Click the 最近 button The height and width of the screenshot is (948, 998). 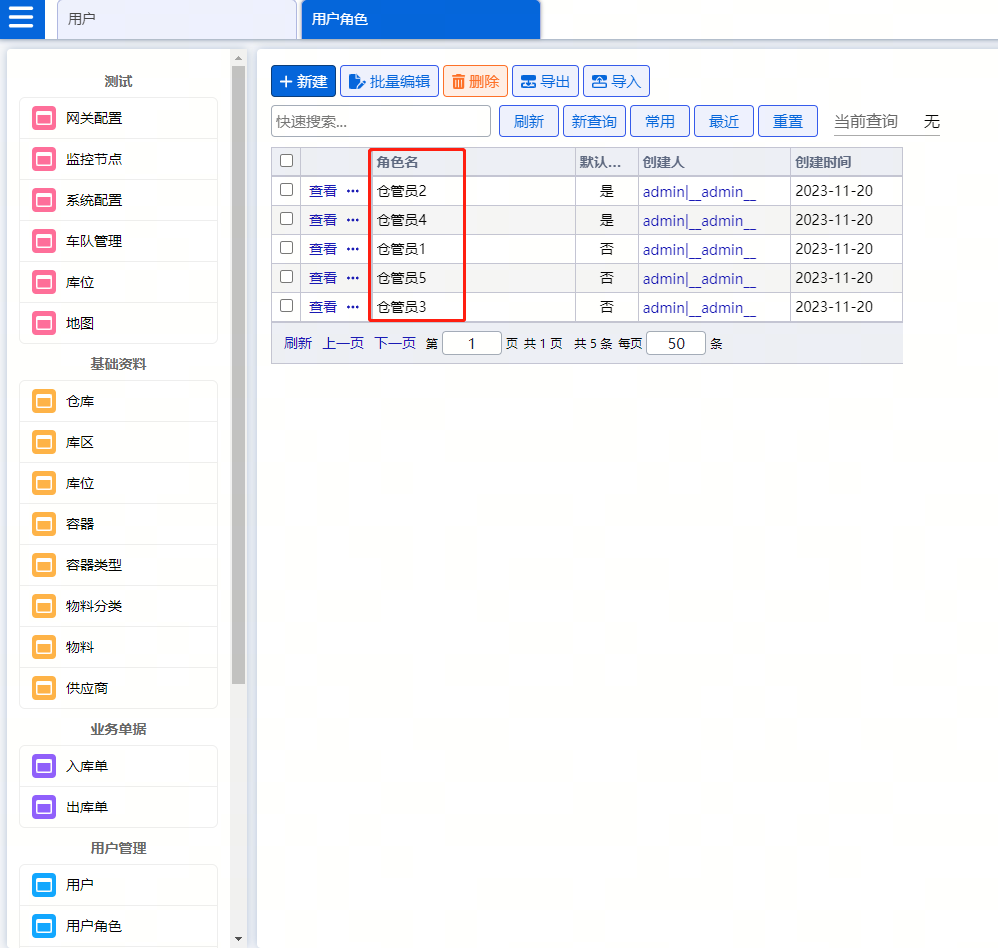pyautogui.click(x=724, y=121)
